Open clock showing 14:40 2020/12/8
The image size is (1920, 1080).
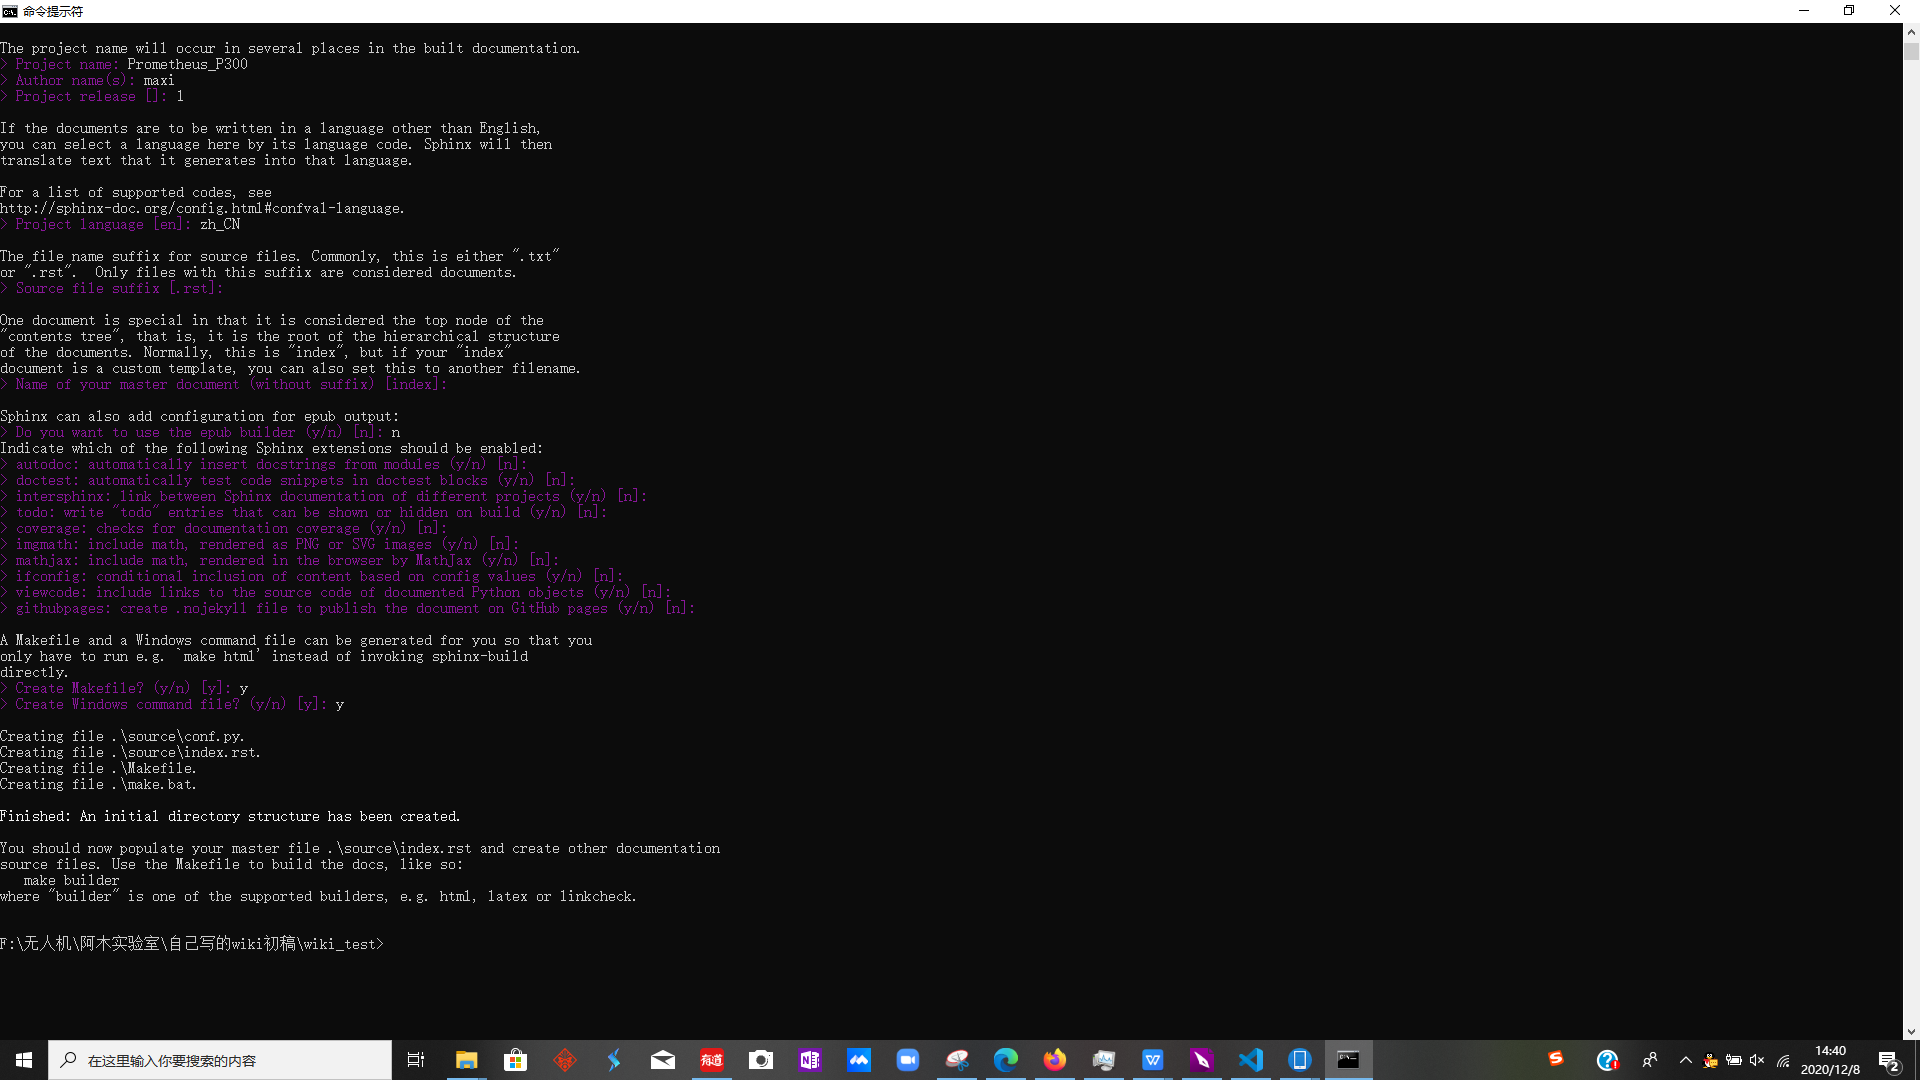point(1830,1060)
